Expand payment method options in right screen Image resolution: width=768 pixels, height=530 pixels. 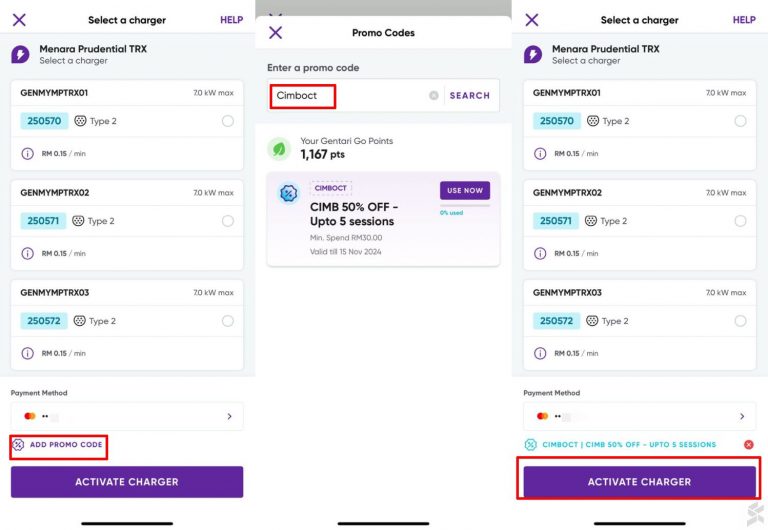(741, 416)
